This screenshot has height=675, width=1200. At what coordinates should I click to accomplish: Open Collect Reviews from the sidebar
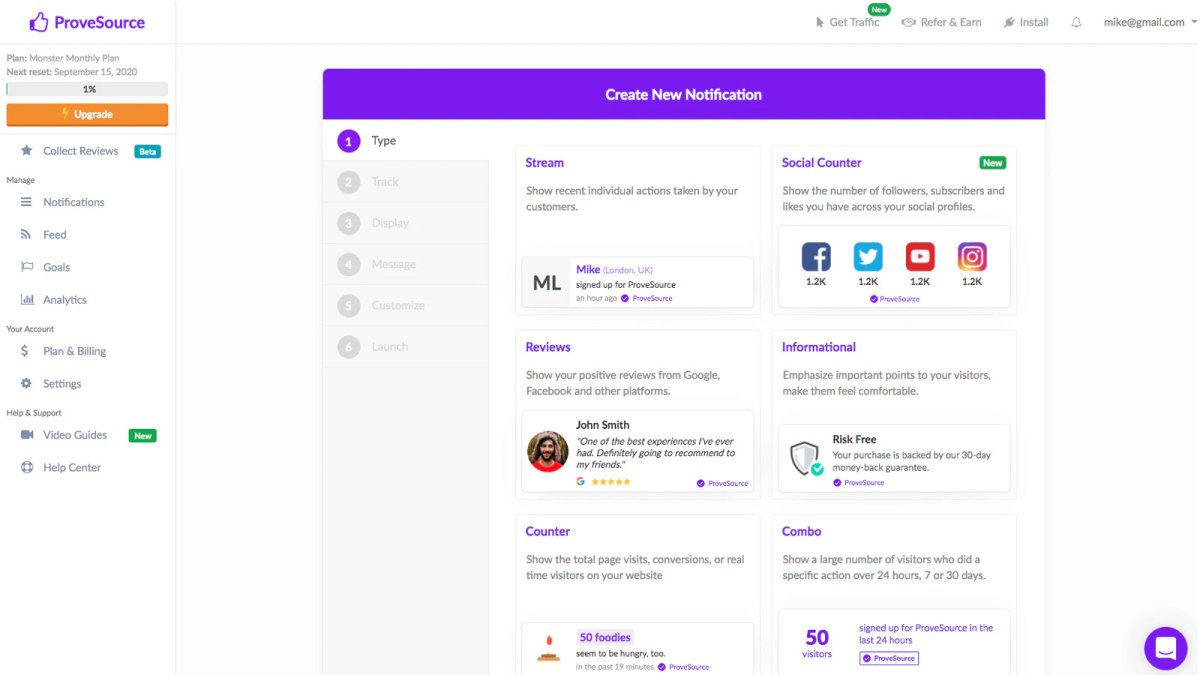coord(82,150)
